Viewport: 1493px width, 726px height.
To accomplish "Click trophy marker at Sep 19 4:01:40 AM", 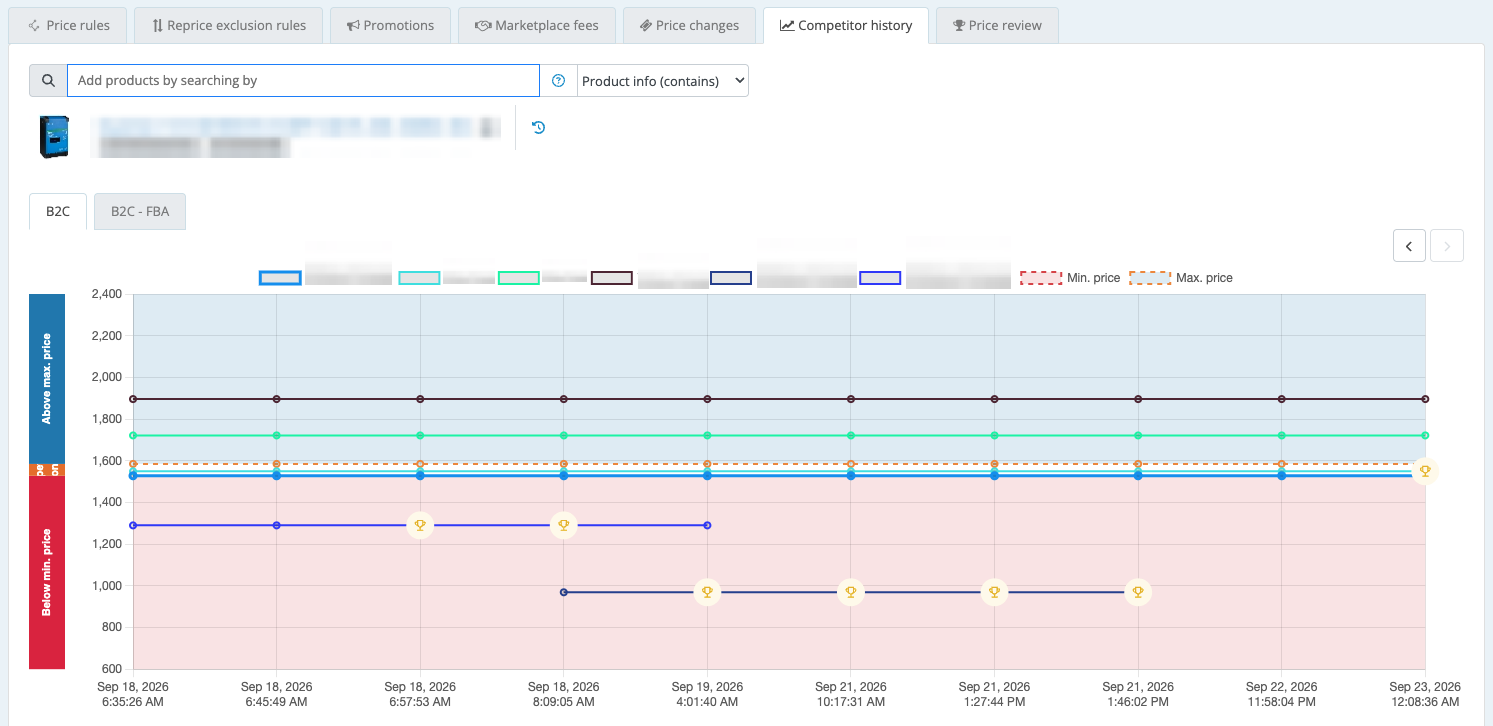I will (707, 592).
